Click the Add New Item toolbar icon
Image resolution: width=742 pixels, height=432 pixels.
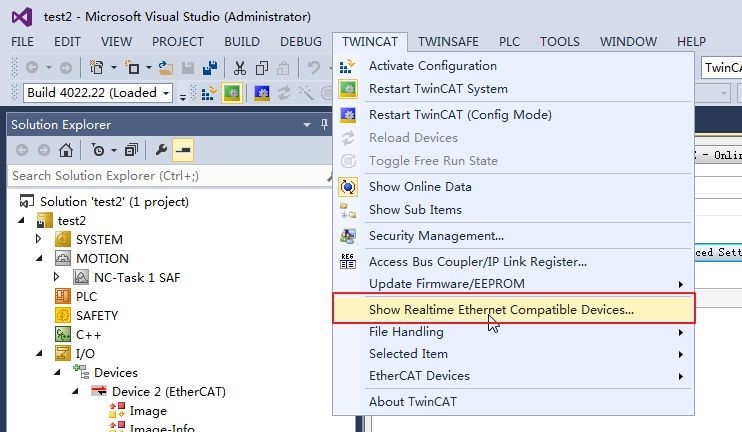[132, 68]
